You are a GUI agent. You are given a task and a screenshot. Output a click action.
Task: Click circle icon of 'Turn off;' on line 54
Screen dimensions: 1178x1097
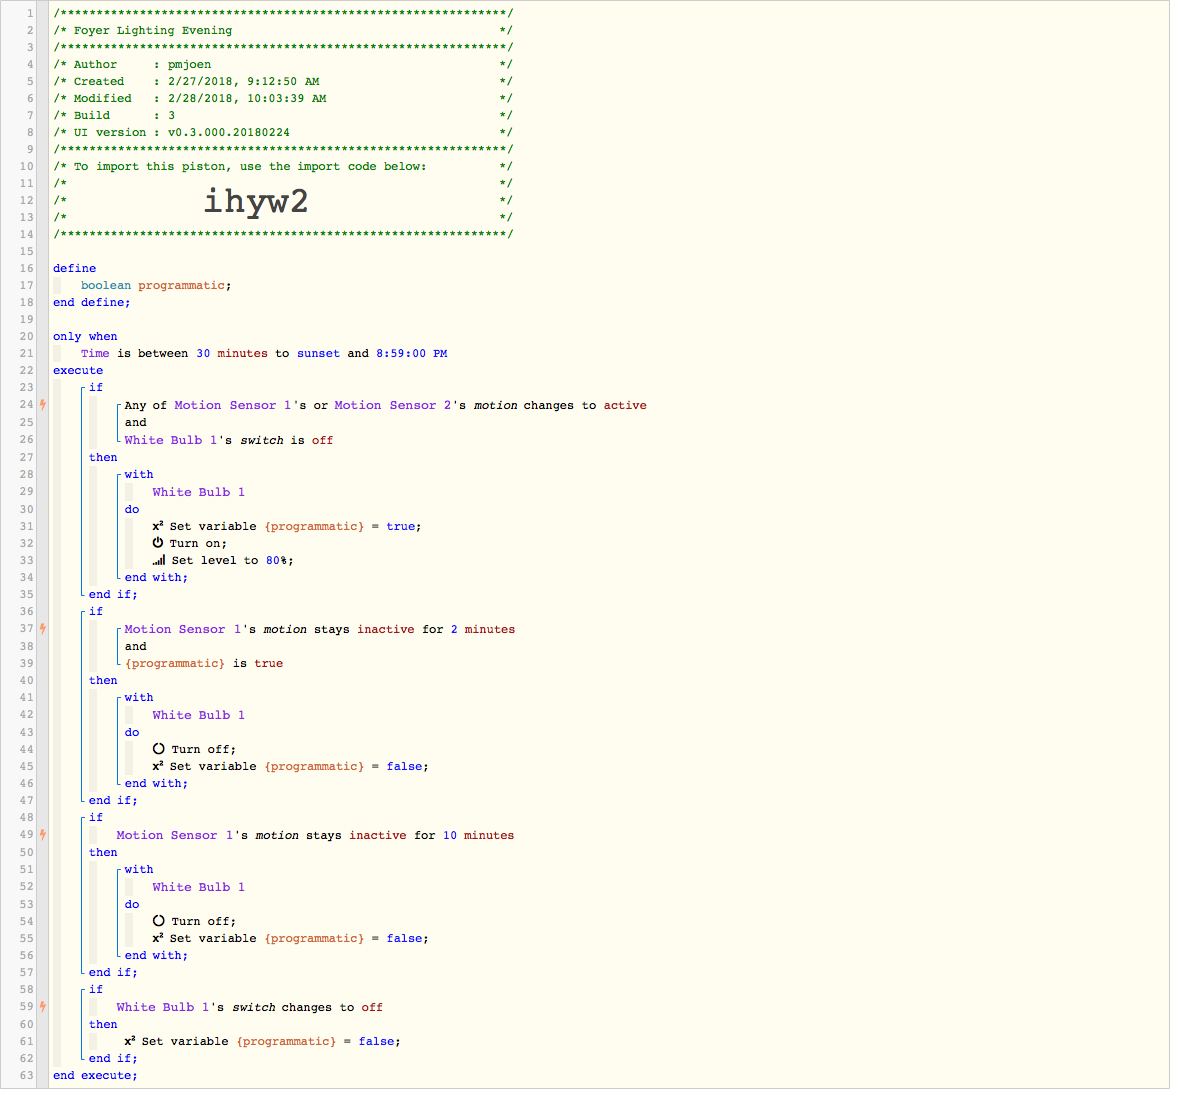159,920
